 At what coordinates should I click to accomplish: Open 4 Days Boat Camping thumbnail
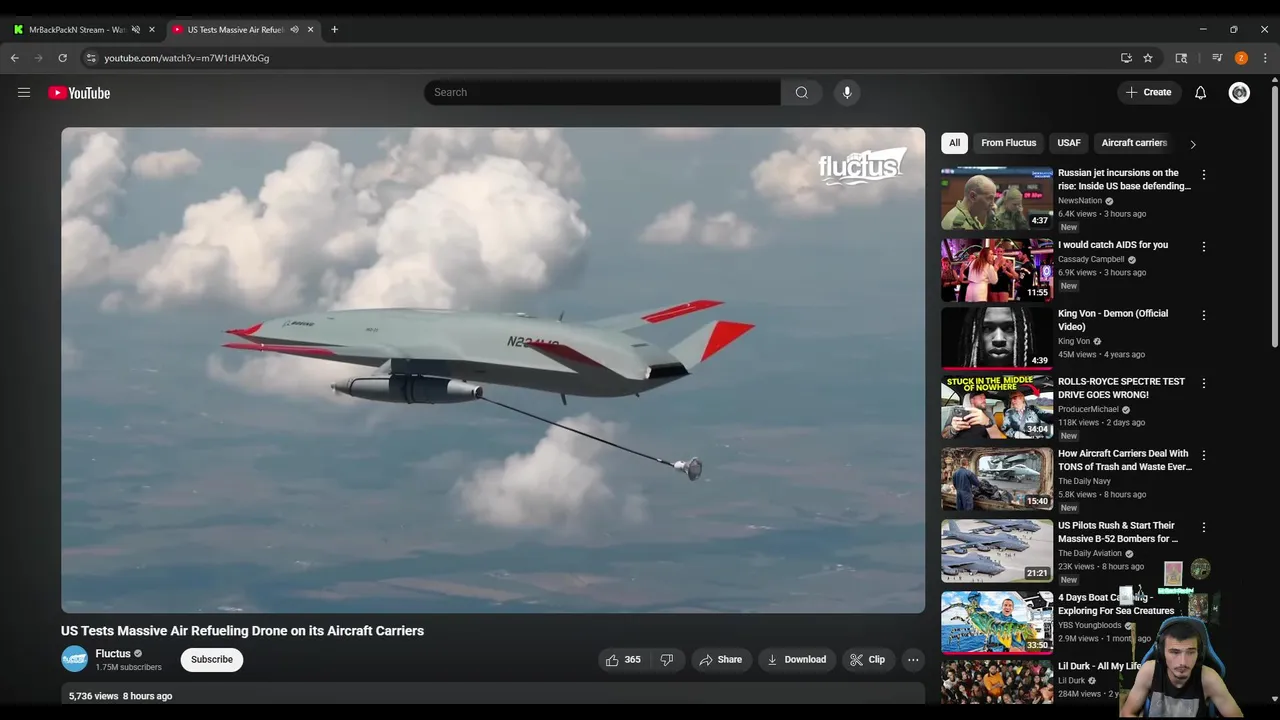click(997, 622)
